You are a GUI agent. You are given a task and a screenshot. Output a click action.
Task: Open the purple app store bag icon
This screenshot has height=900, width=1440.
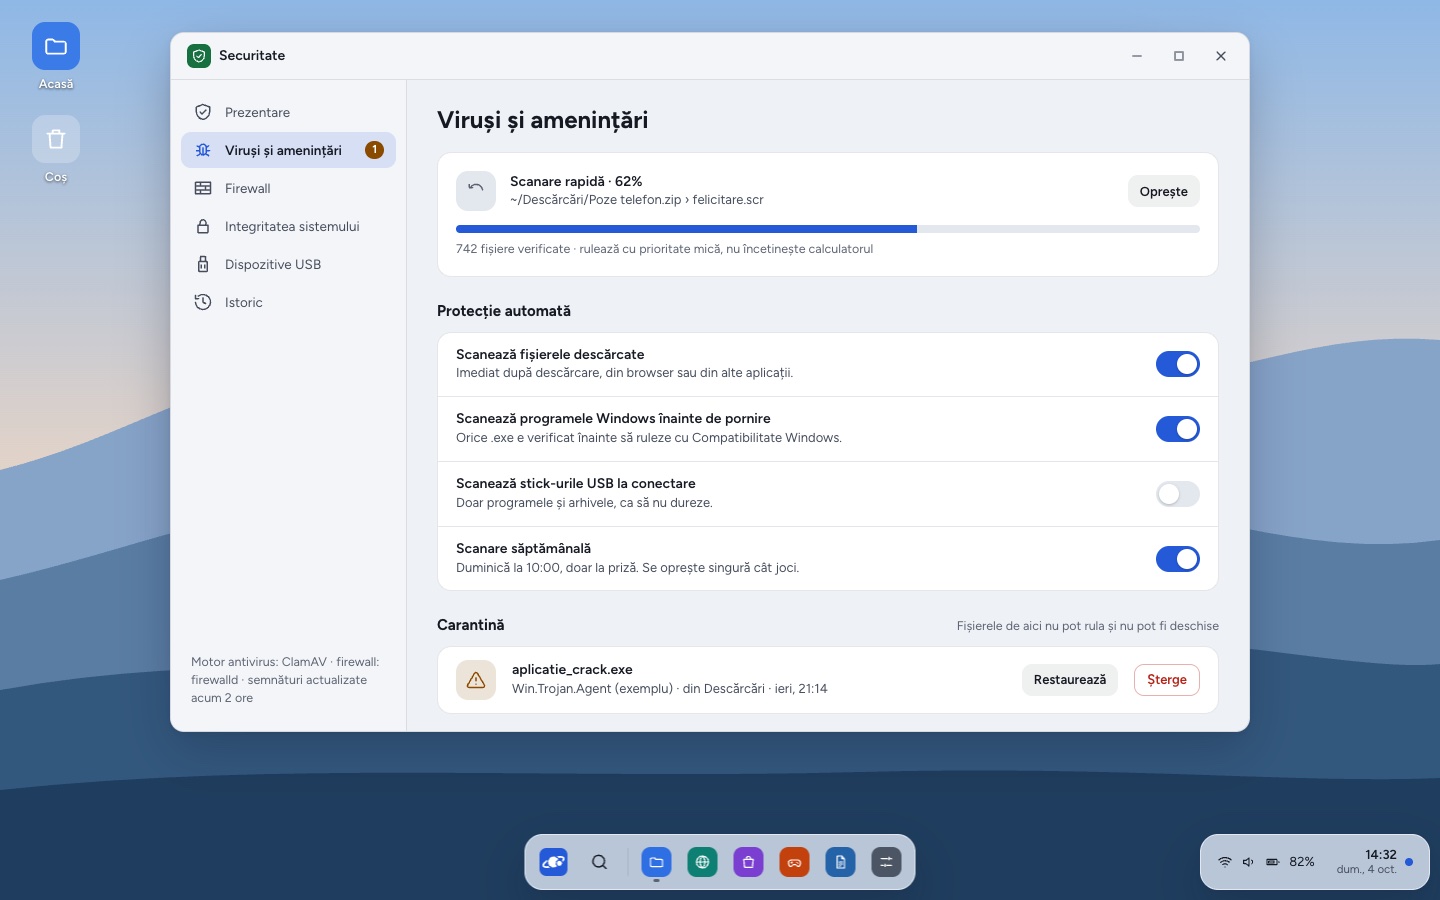point(748,862)
